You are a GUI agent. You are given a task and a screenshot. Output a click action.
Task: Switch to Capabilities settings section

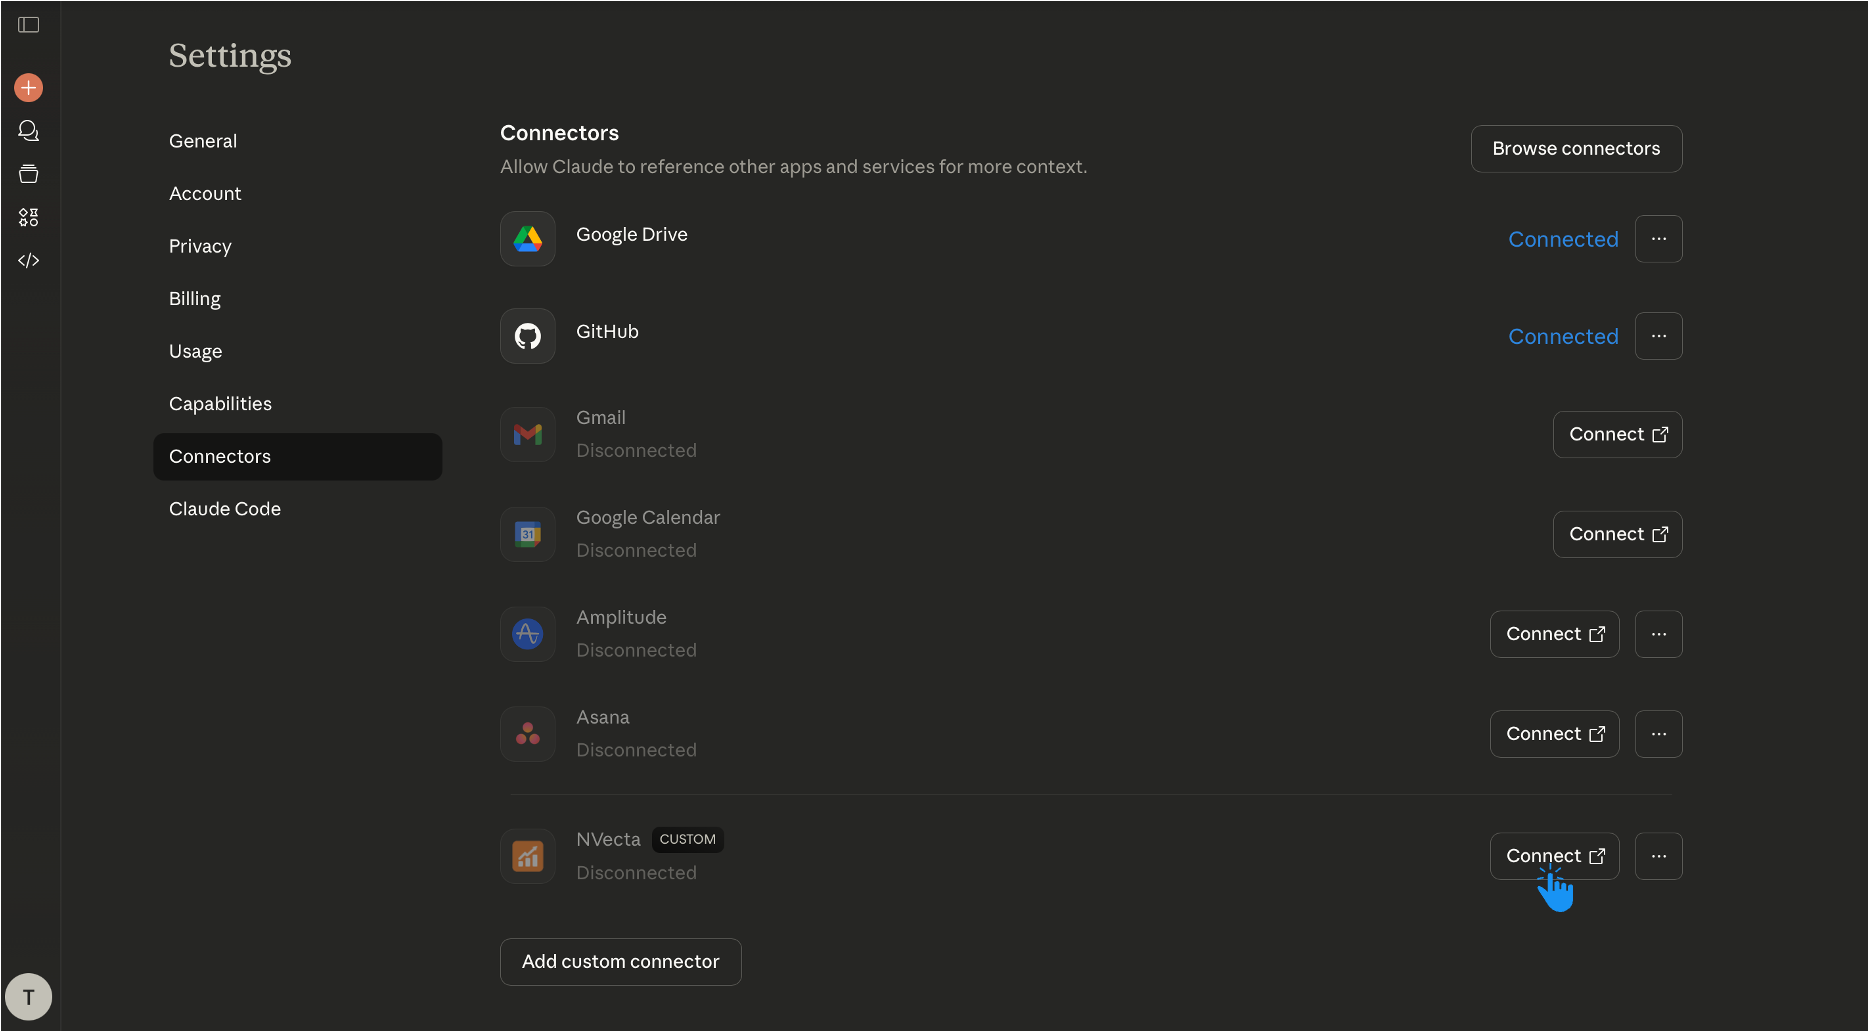[x=220, y=404]
